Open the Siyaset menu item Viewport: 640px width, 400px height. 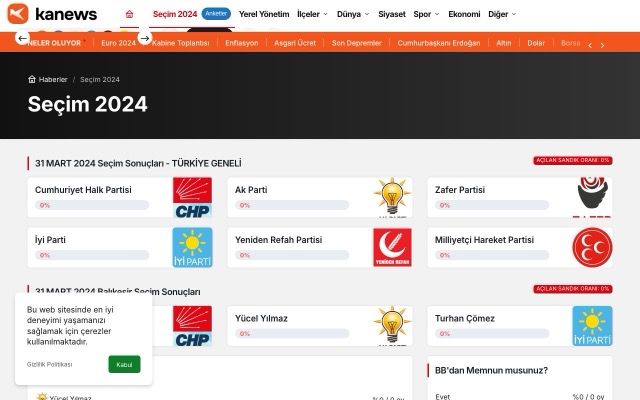[x=391, y=14]
